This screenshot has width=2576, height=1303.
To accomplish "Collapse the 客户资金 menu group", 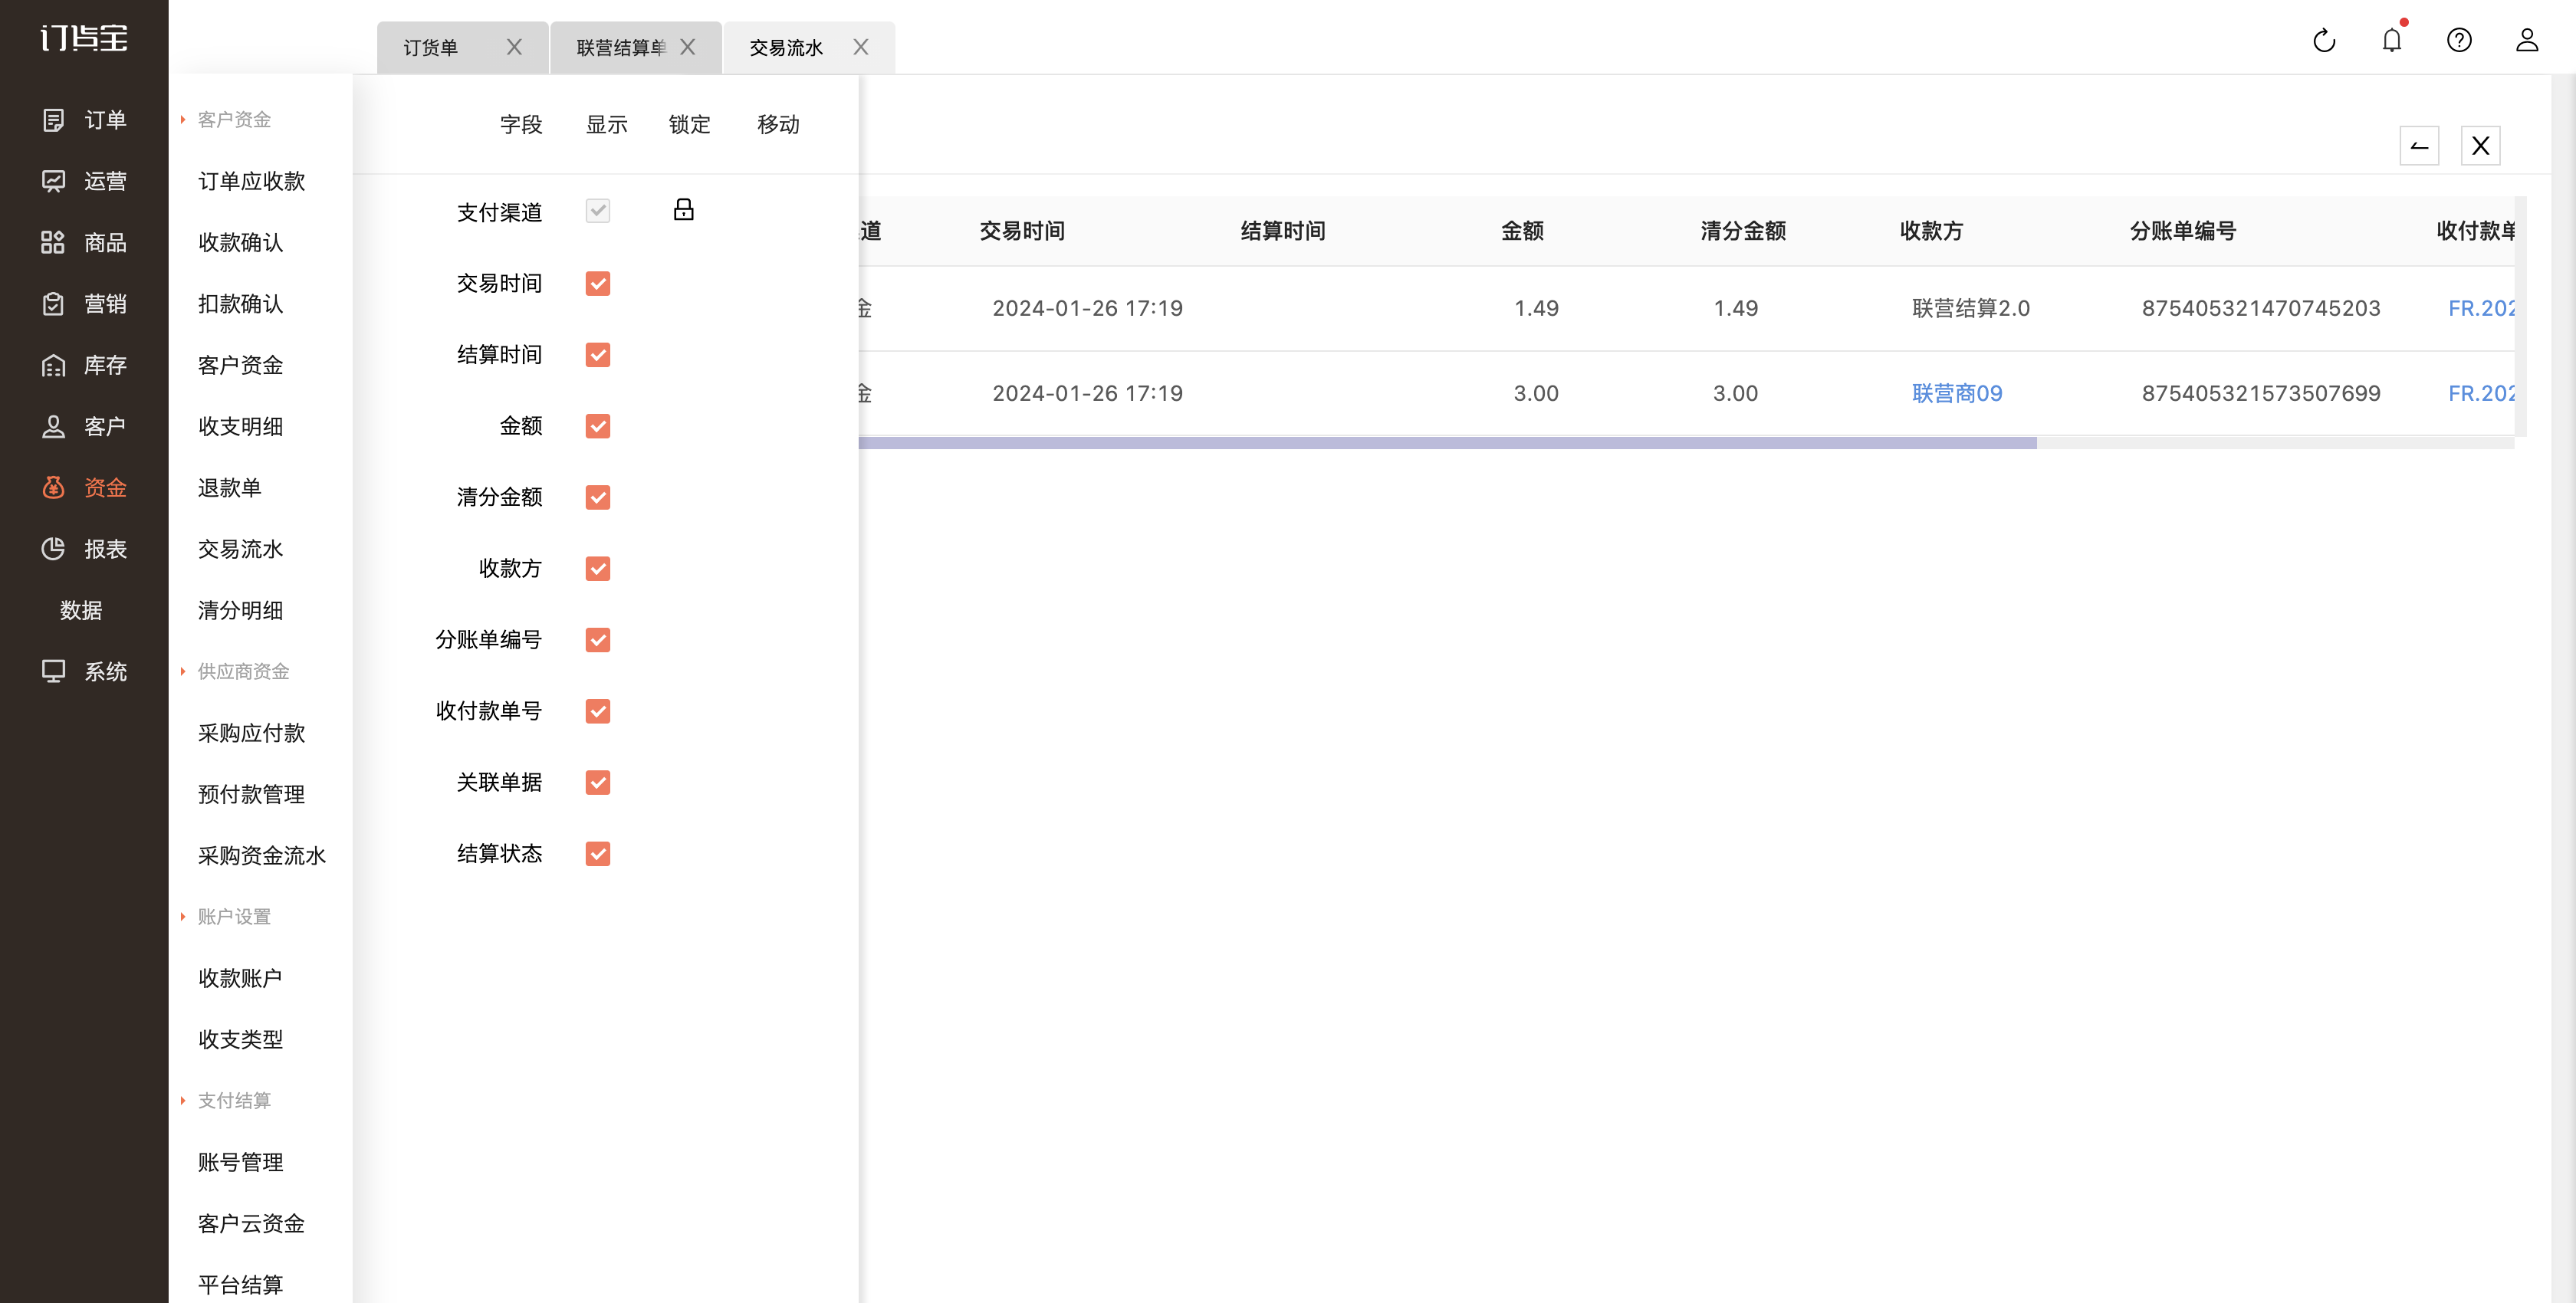I will [x=226, y=120].
